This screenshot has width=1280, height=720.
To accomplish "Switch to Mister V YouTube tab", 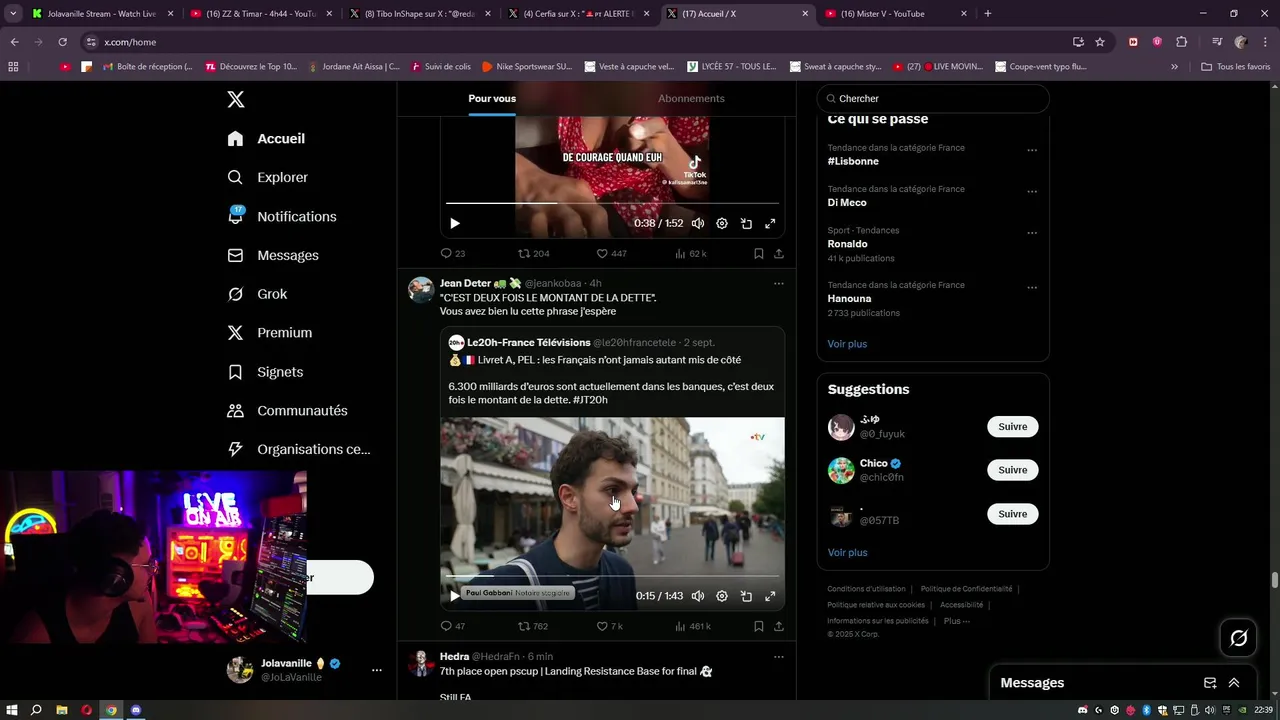I will click(x=896, y=14).
